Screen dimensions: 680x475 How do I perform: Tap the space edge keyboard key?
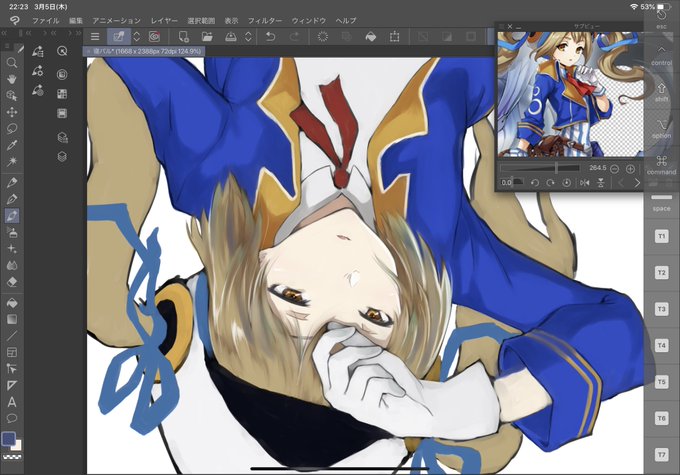(661, 202)
